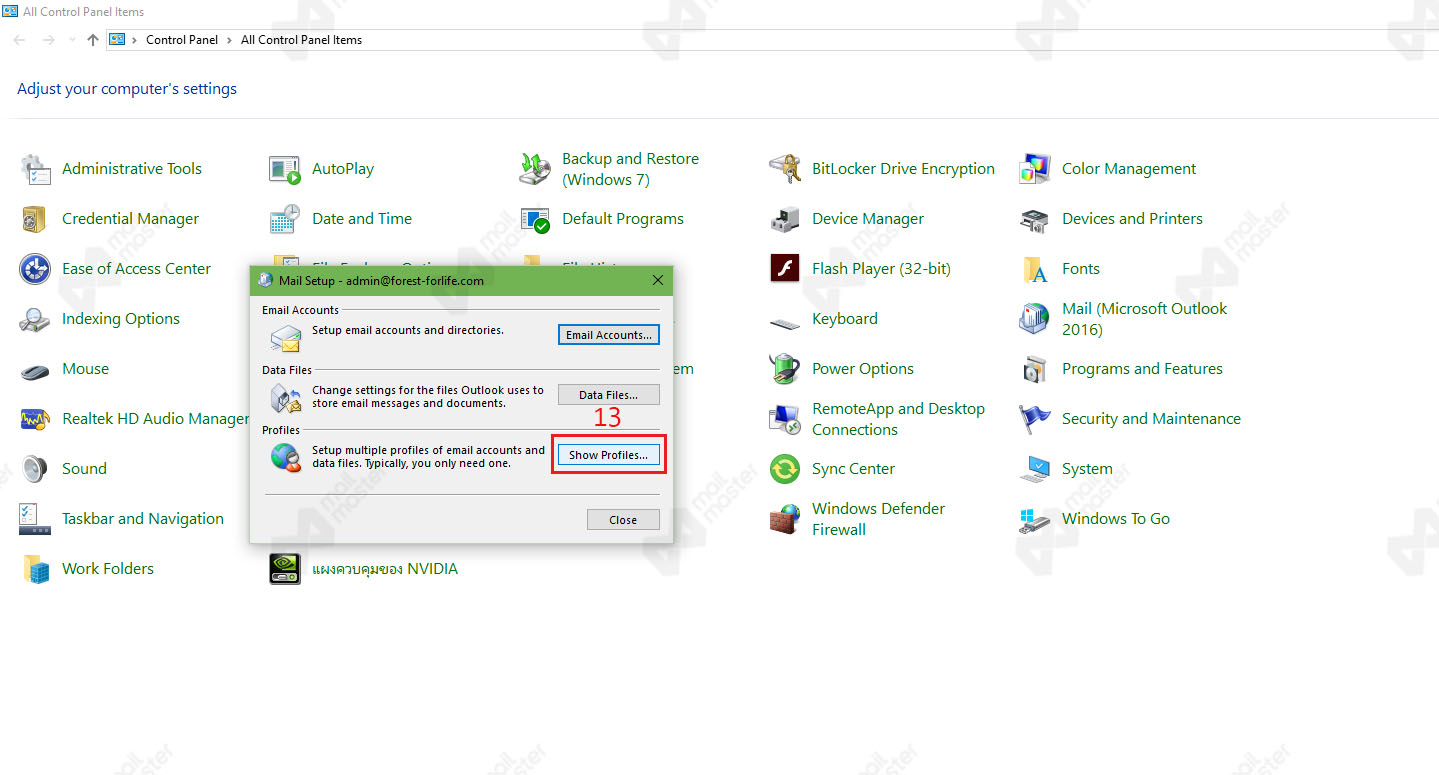Screen dimensions: 1439x775
Task: Open Power Options battery icon
Action: click(785, 369)
